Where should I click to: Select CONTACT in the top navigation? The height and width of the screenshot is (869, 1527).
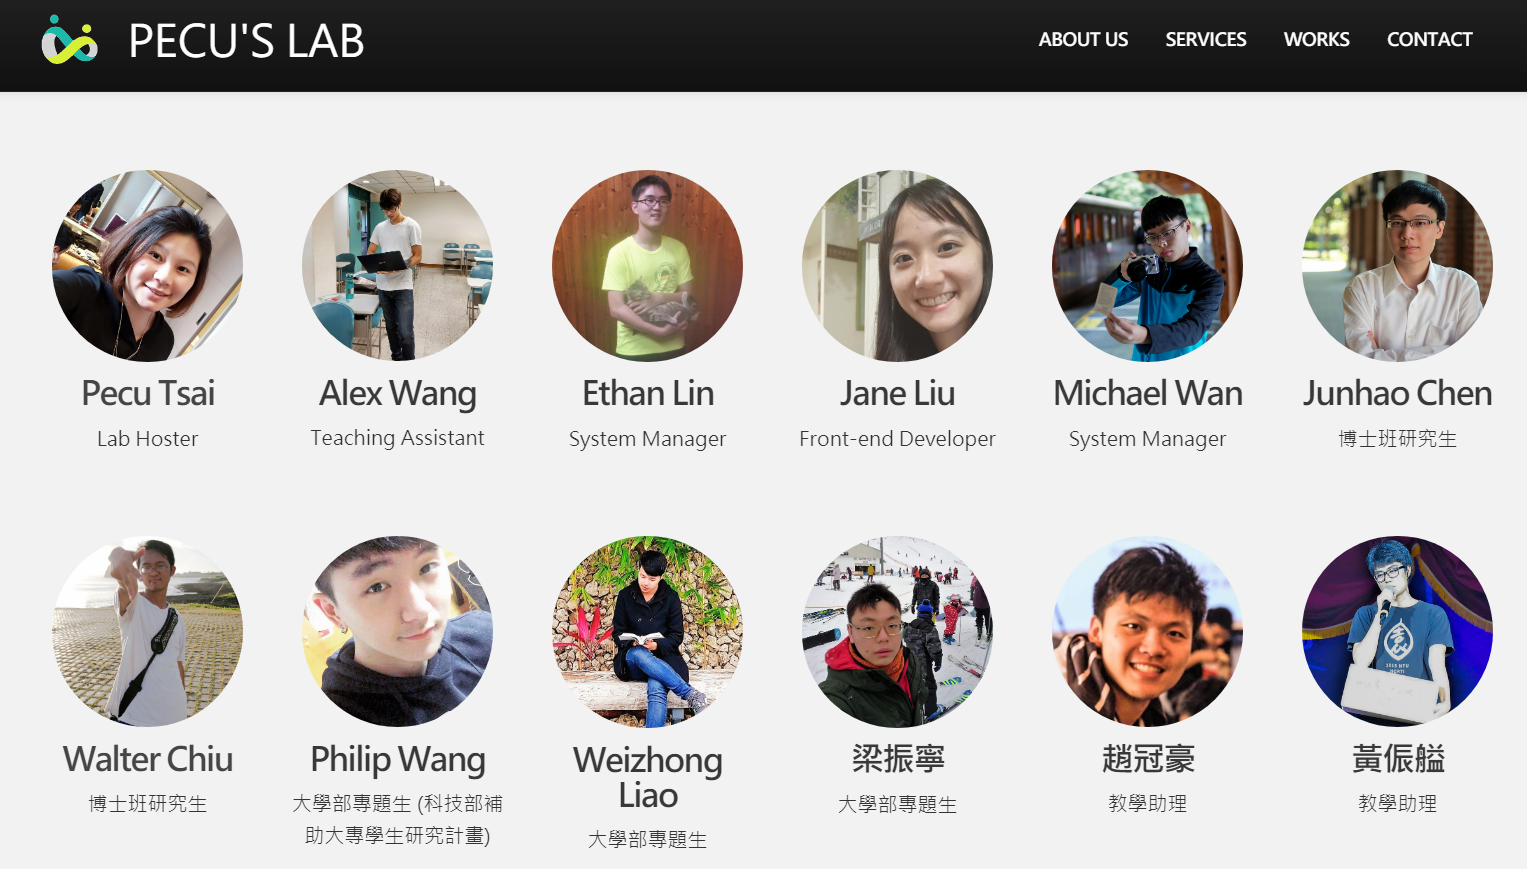(1429, 40)
